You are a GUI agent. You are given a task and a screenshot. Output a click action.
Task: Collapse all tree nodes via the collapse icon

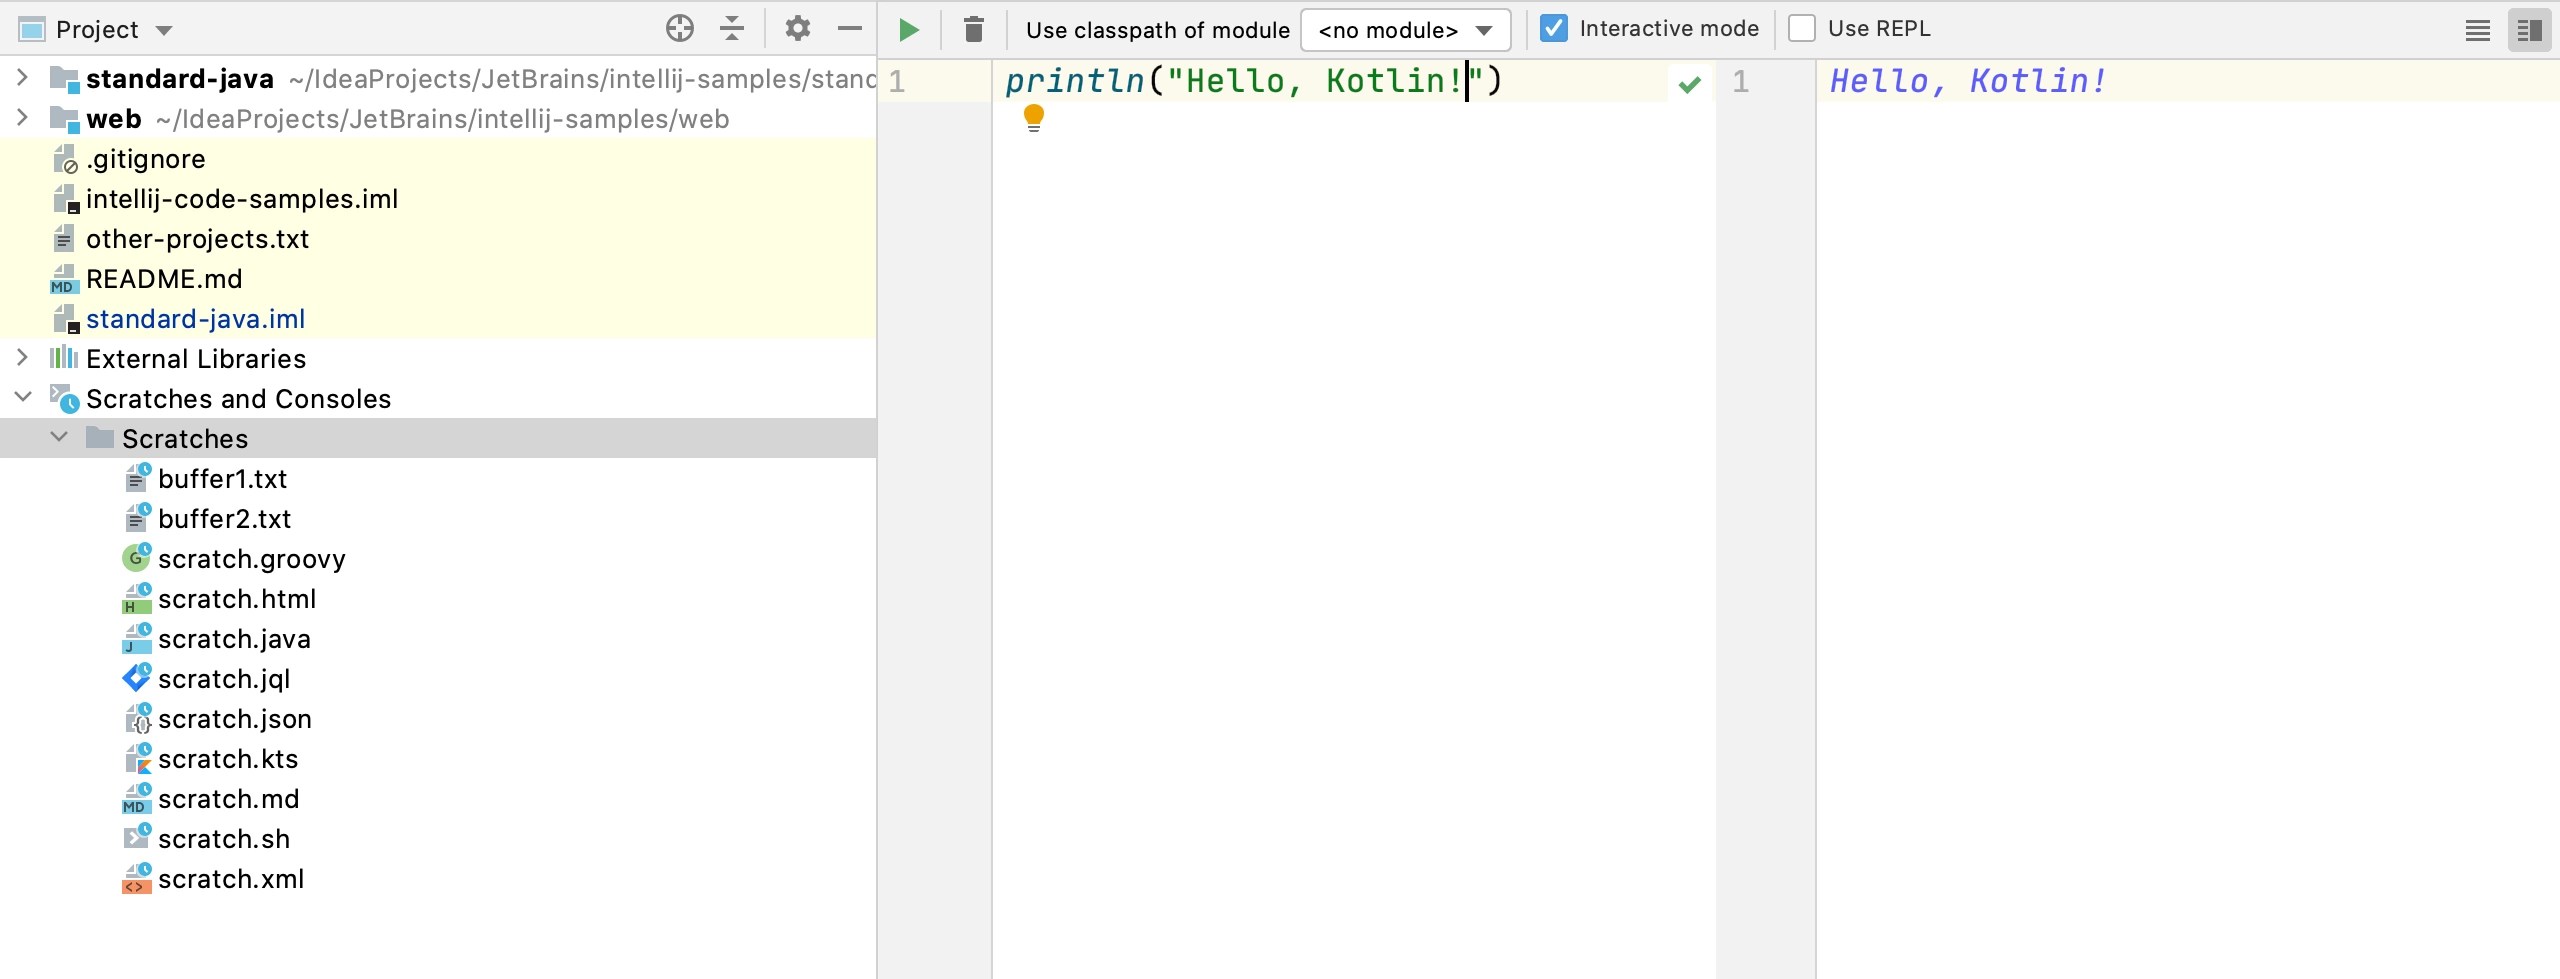(731, 29)
